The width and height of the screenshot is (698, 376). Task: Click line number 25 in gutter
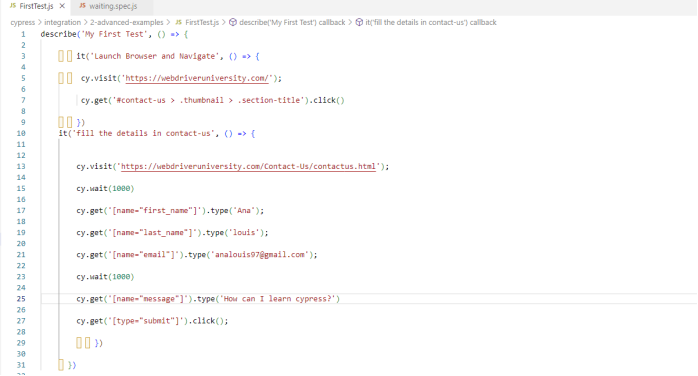point(21,299)
